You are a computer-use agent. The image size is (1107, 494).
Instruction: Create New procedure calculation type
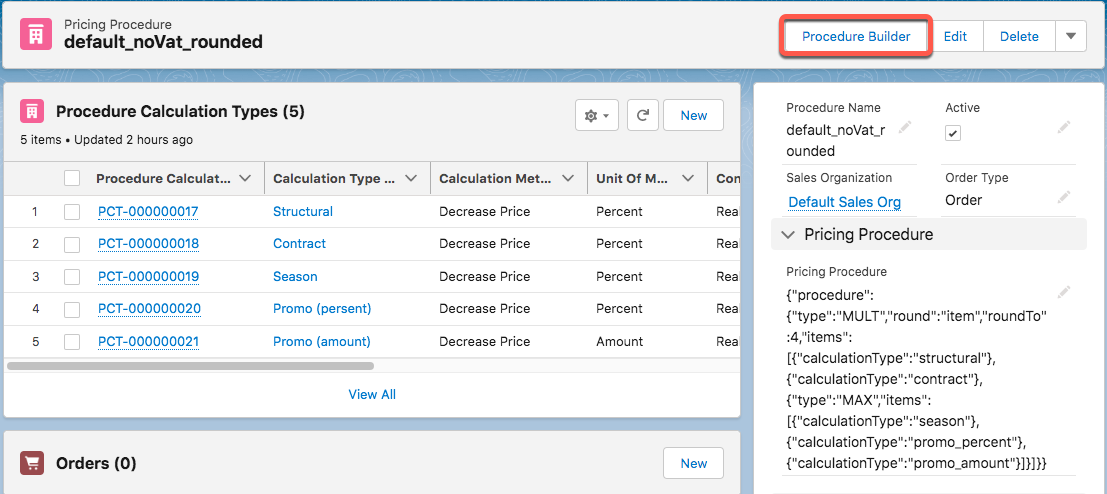point(693,115)
